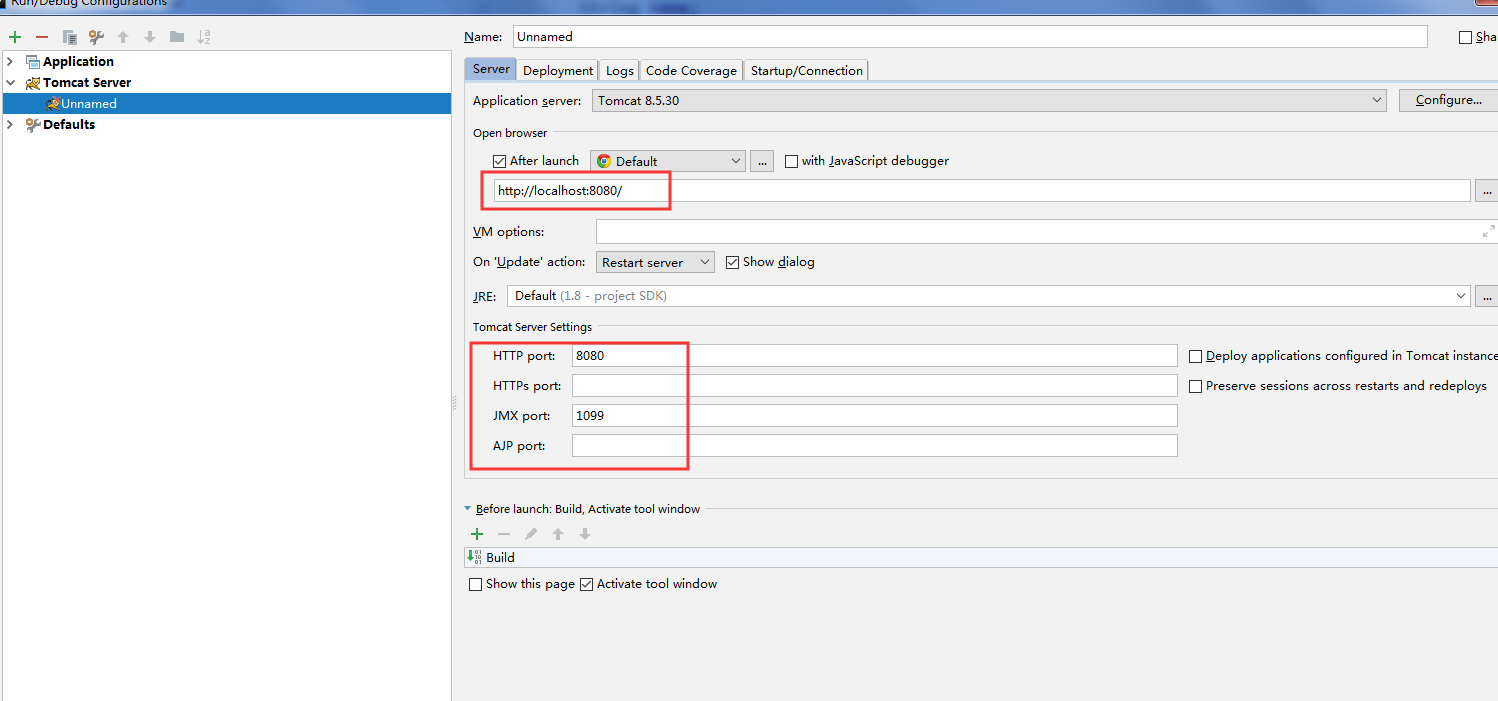Toggle Show dialog checkbox
Screen dimensions: 1498x701
click(733, 262)
